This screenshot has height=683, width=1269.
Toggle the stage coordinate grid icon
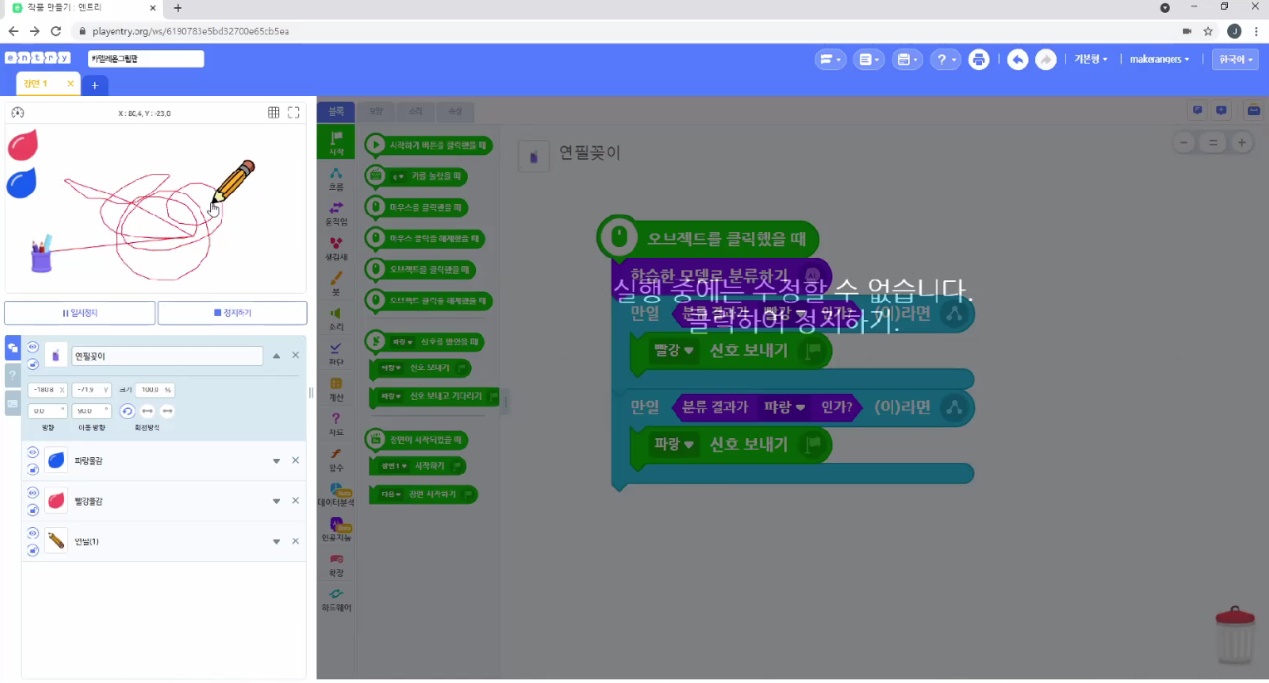pos(274,113)
